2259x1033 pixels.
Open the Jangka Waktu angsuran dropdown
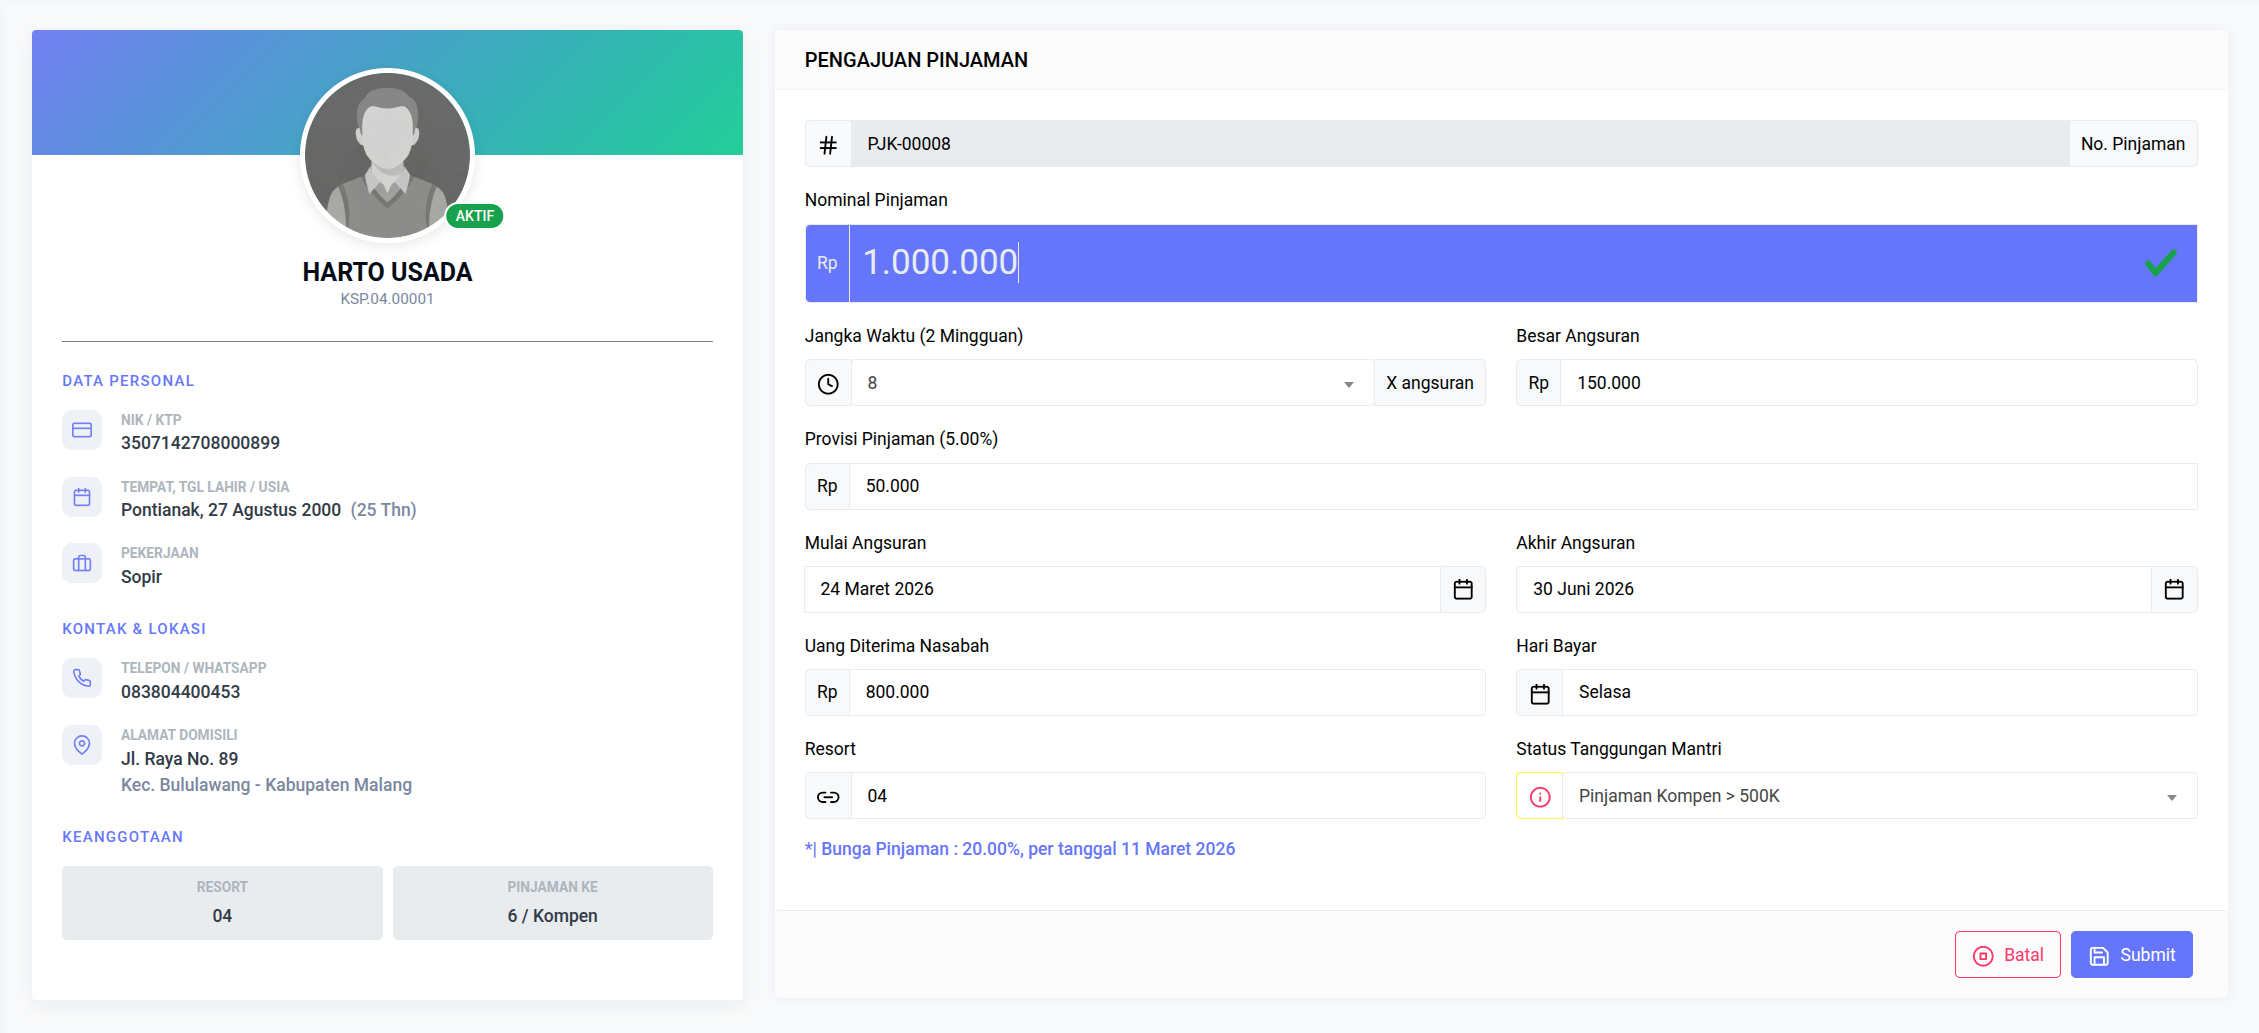1348,382
